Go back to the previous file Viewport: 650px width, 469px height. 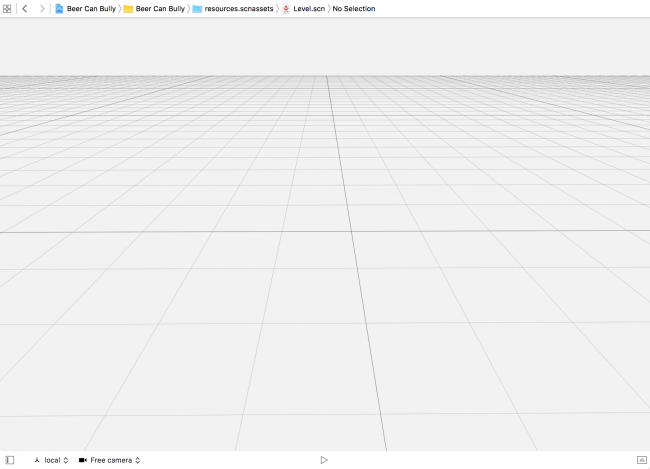25,9
